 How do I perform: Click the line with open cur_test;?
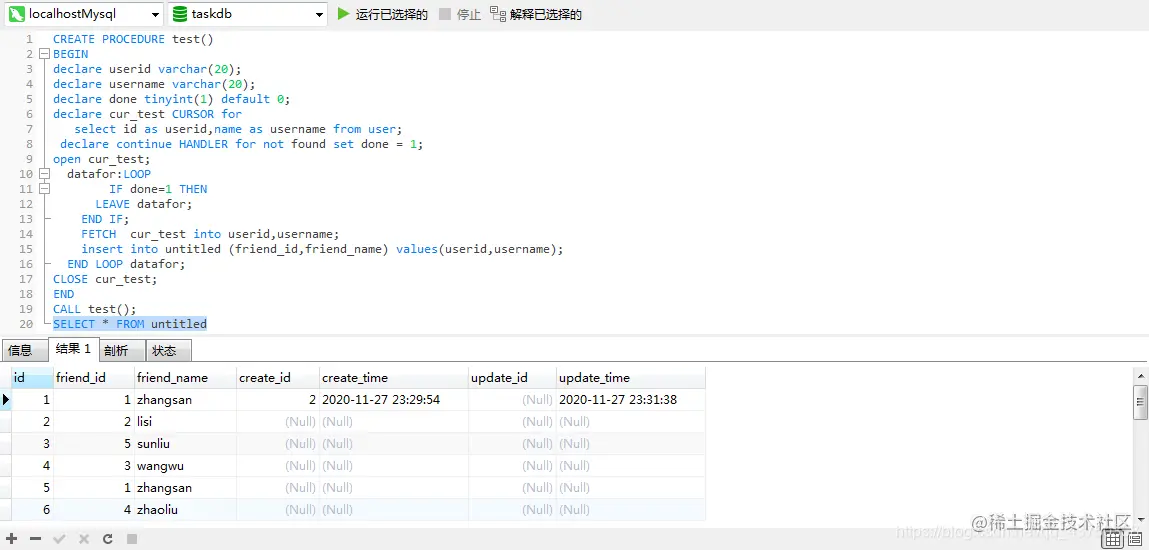point(101,159)
